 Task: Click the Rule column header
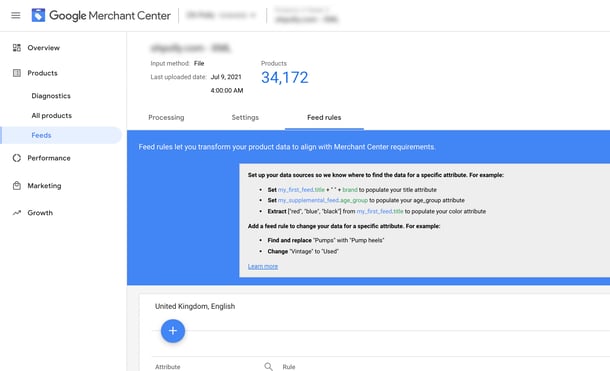coord(289,367)
